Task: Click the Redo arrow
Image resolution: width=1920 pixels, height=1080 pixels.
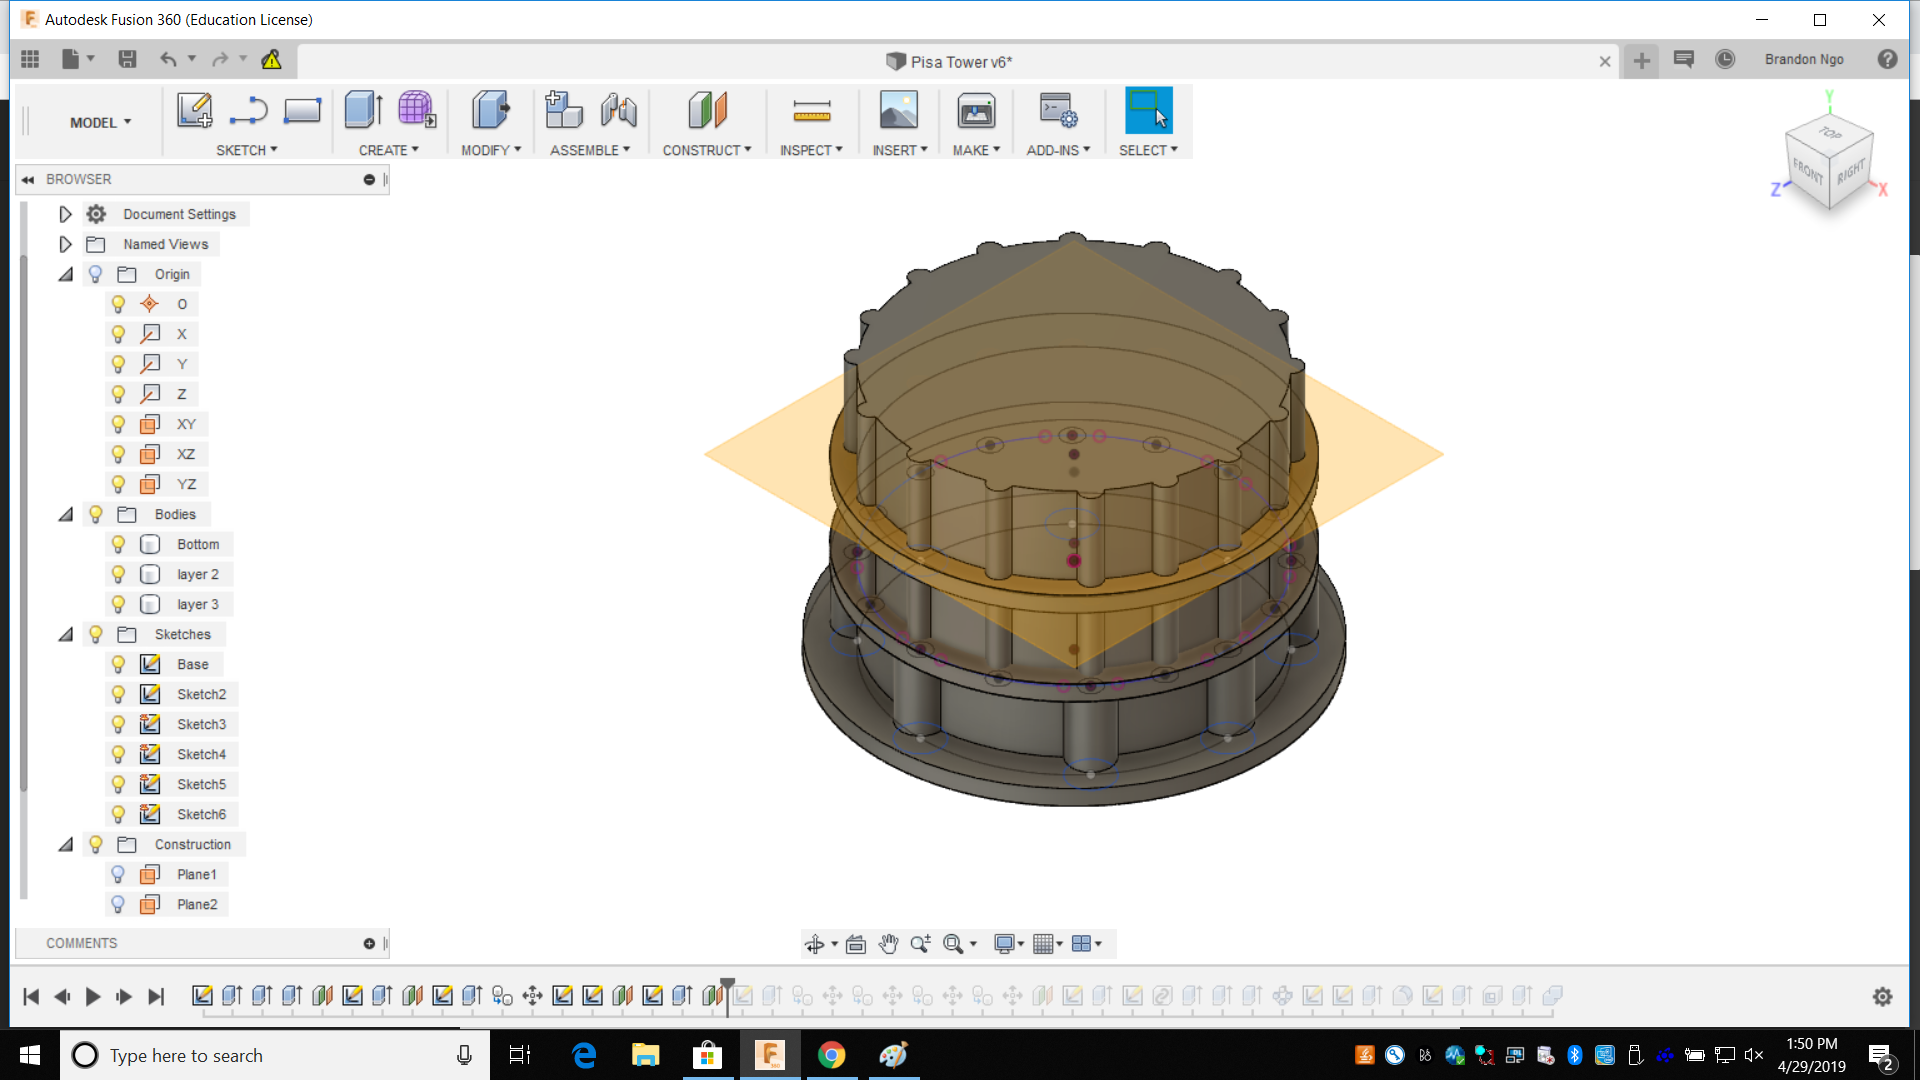Action: [220, 59]
